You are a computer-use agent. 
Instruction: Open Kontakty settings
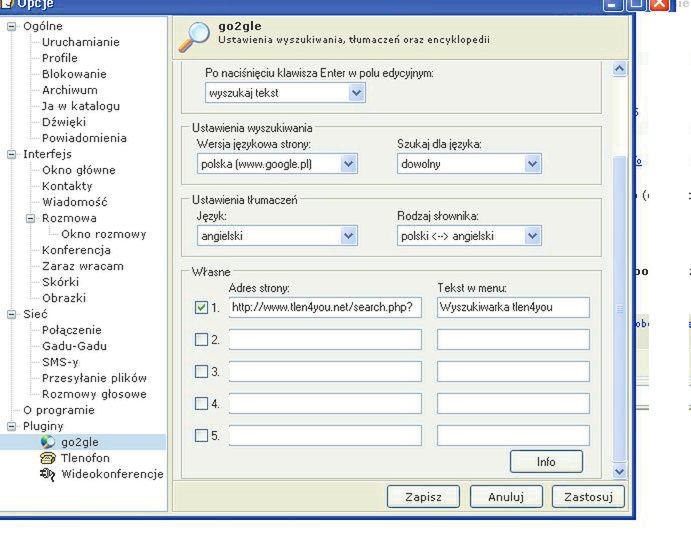click(x=67, y=186)
